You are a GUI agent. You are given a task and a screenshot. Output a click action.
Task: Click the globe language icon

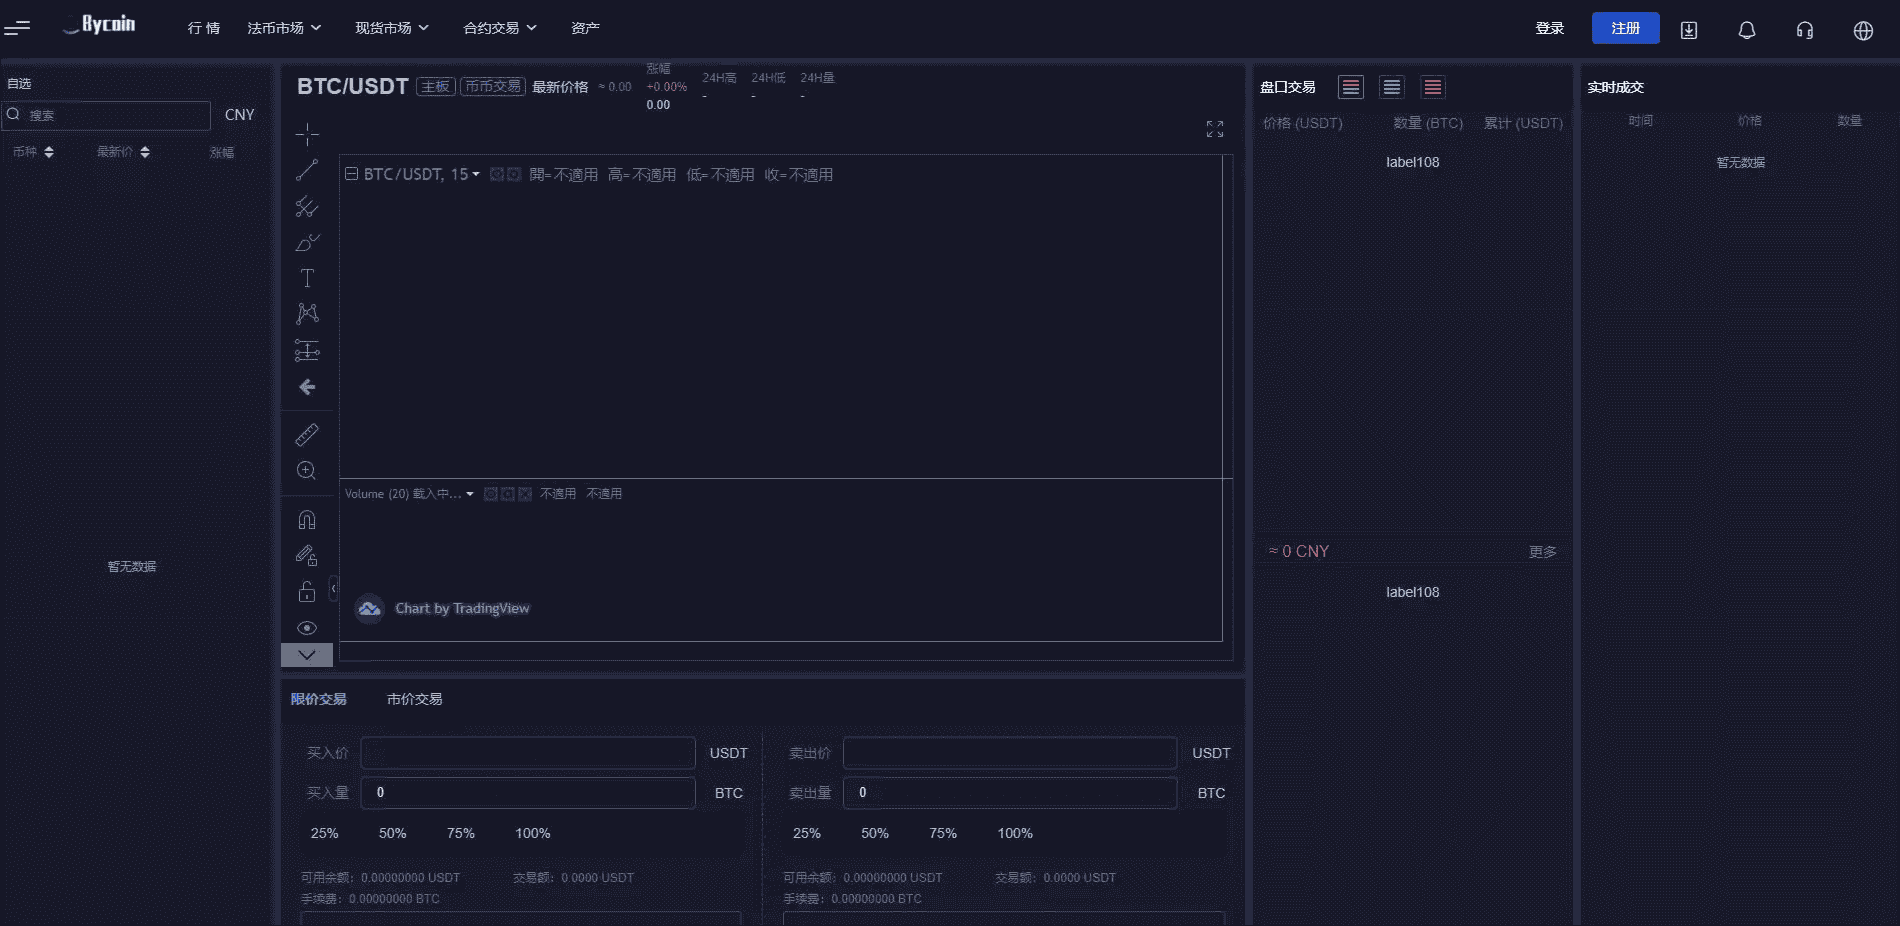1862,30
